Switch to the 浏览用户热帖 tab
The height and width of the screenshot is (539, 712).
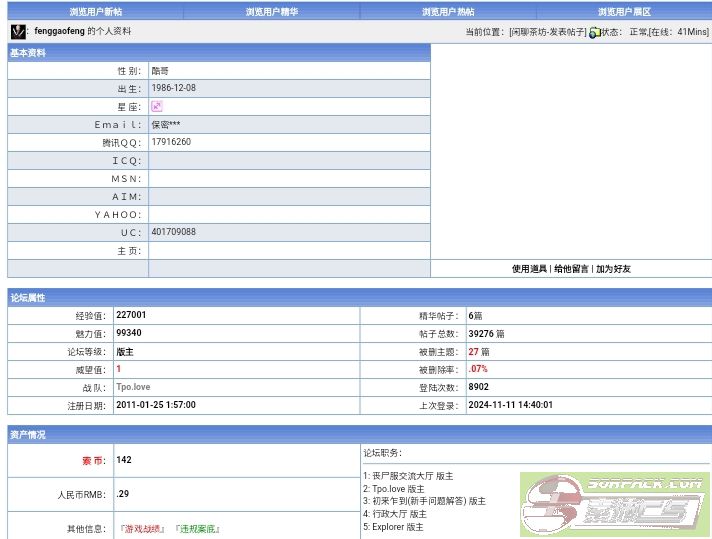click(448, 12)
